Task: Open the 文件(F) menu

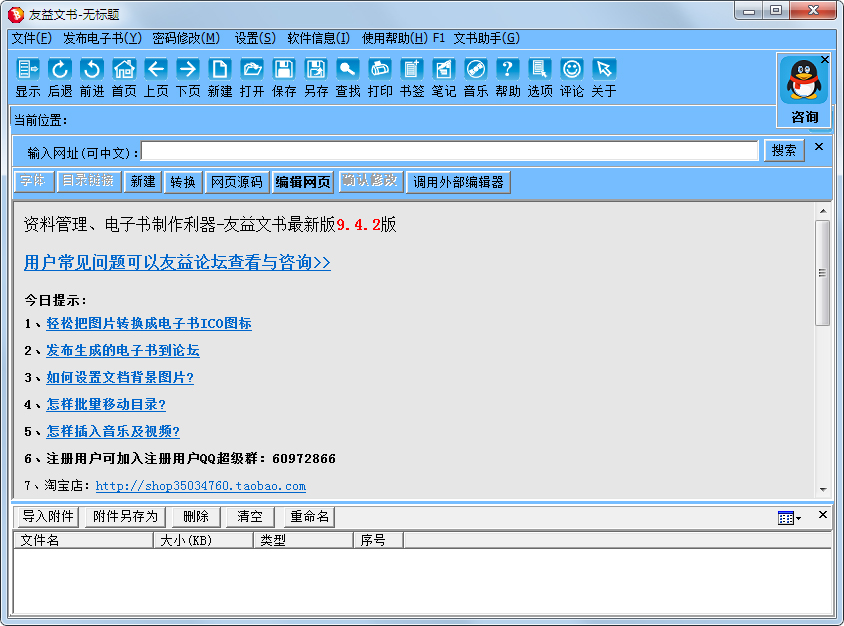Action: click(x=32, y=38)
